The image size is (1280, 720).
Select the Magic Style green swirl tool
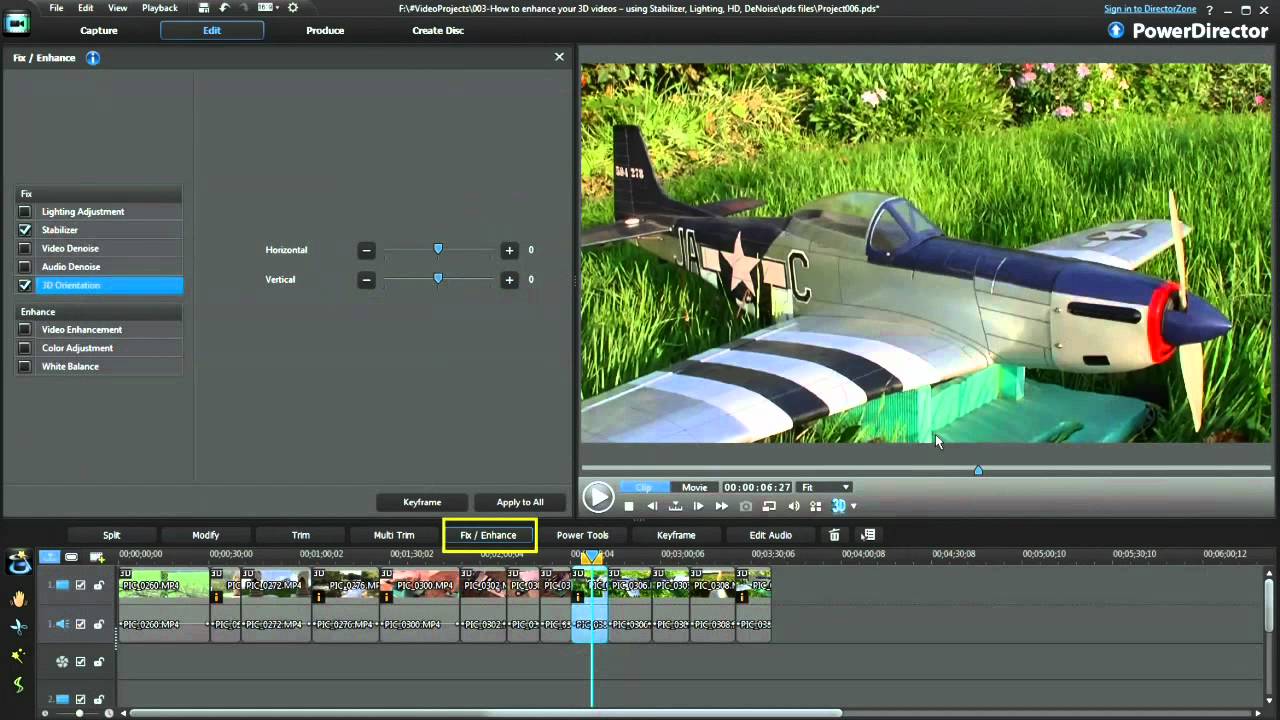(18, 685)
